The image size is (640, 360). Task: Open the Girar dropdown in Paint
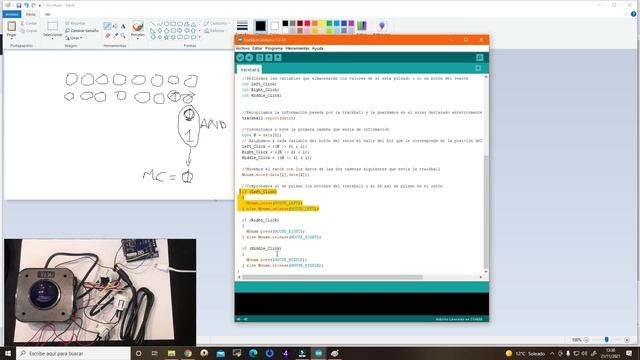74,38
